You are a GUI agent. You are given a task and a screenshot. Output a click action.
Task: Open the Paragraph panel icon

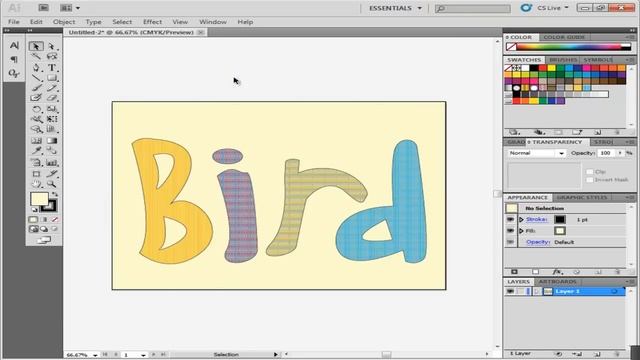14,60
